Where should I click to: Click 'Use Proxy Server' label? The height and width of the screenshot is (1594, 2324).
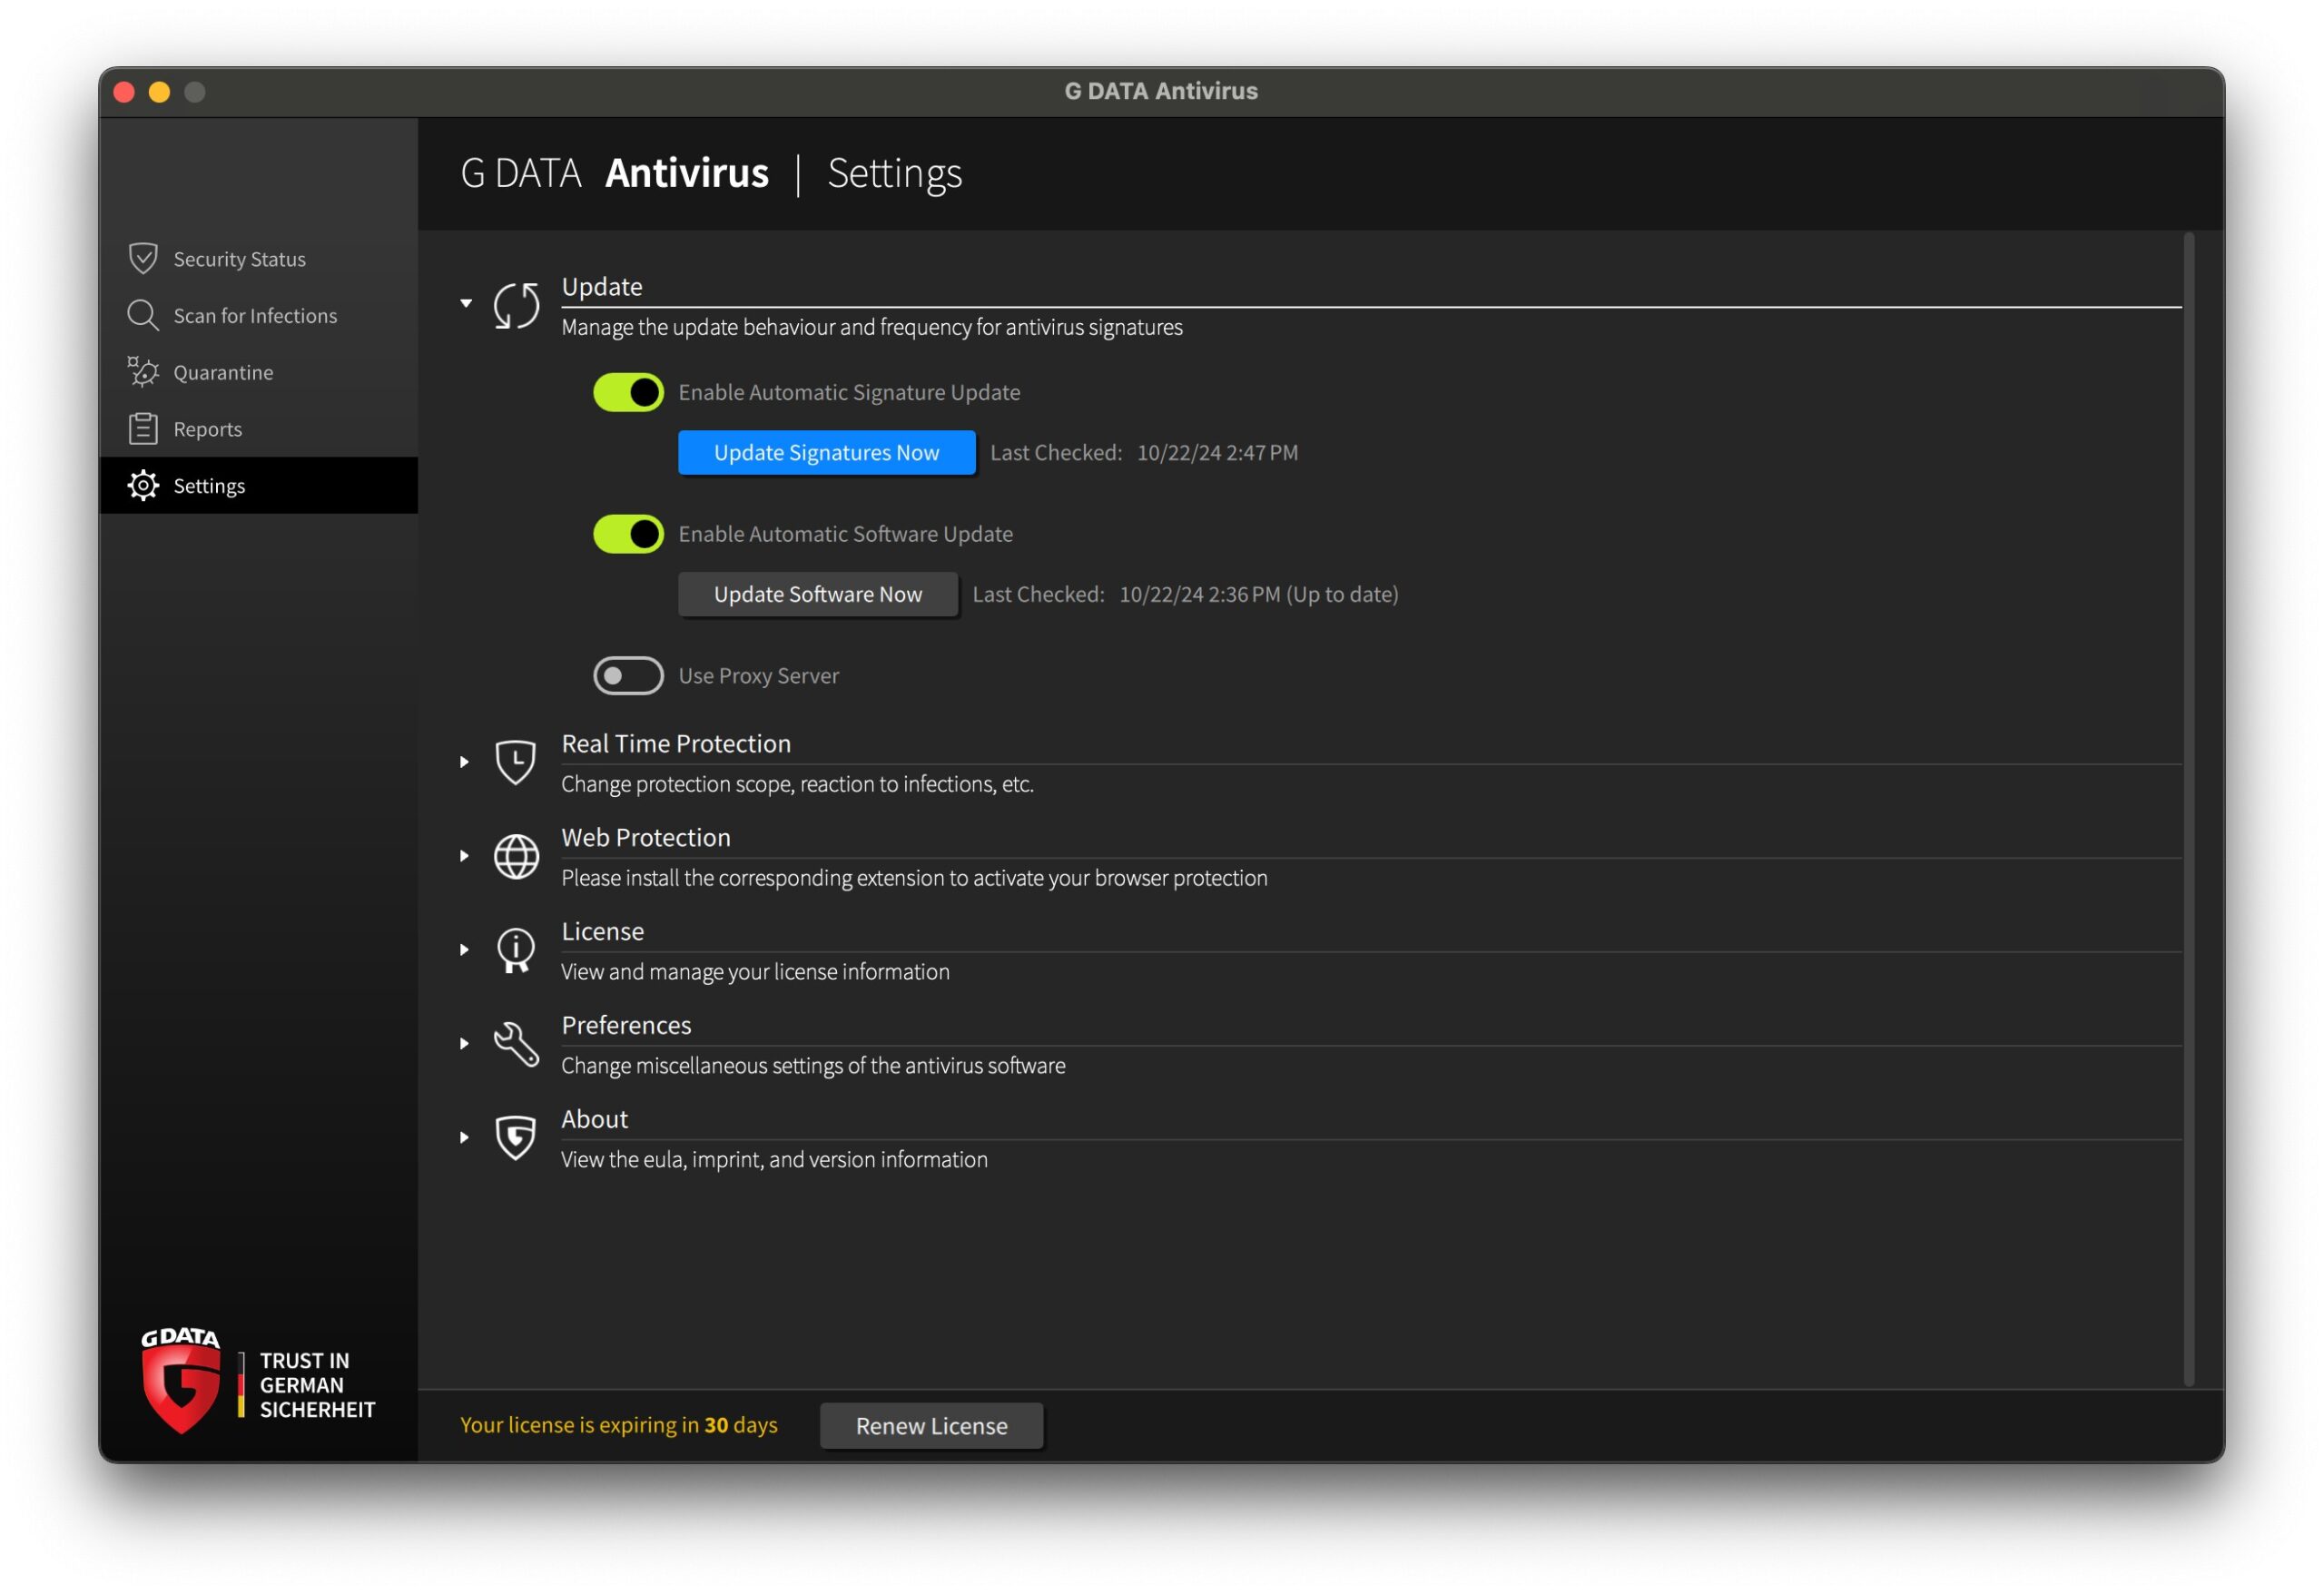coord(759,676)
